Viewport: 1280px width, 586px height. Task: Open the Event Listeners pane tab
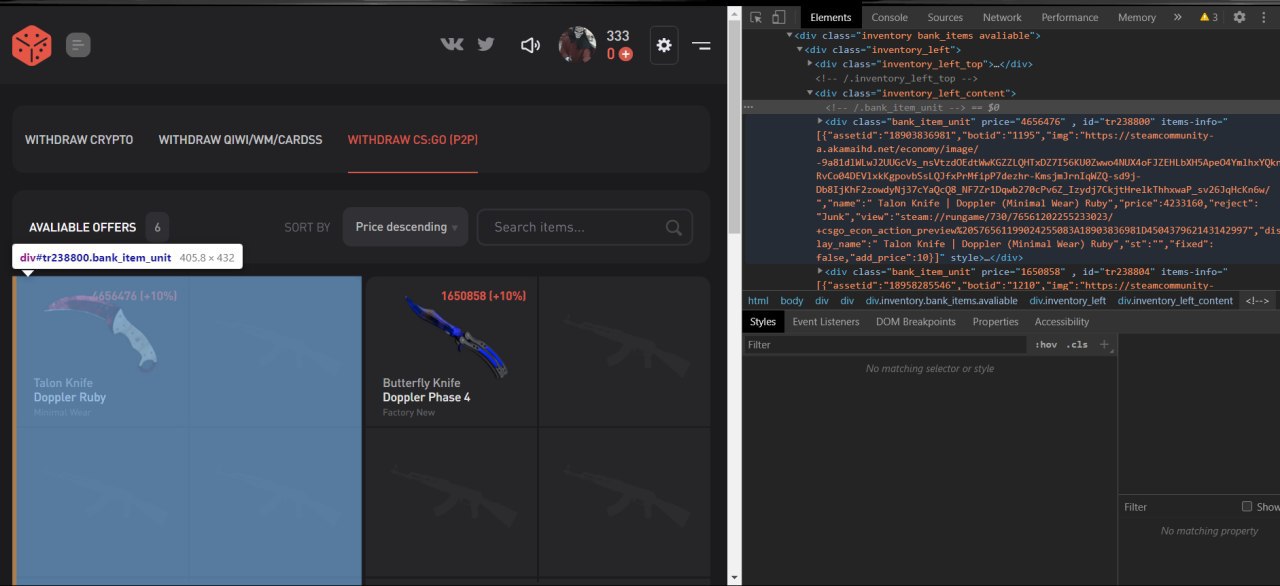[826, 322]
